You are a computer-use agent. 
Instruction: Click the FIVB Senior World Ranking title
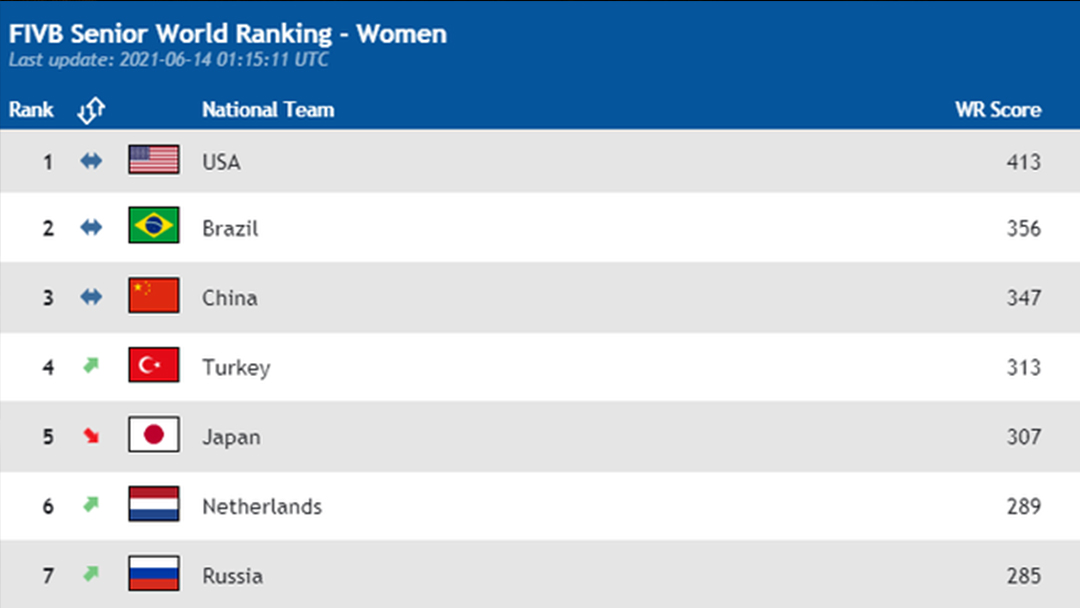tap(228, 34)
